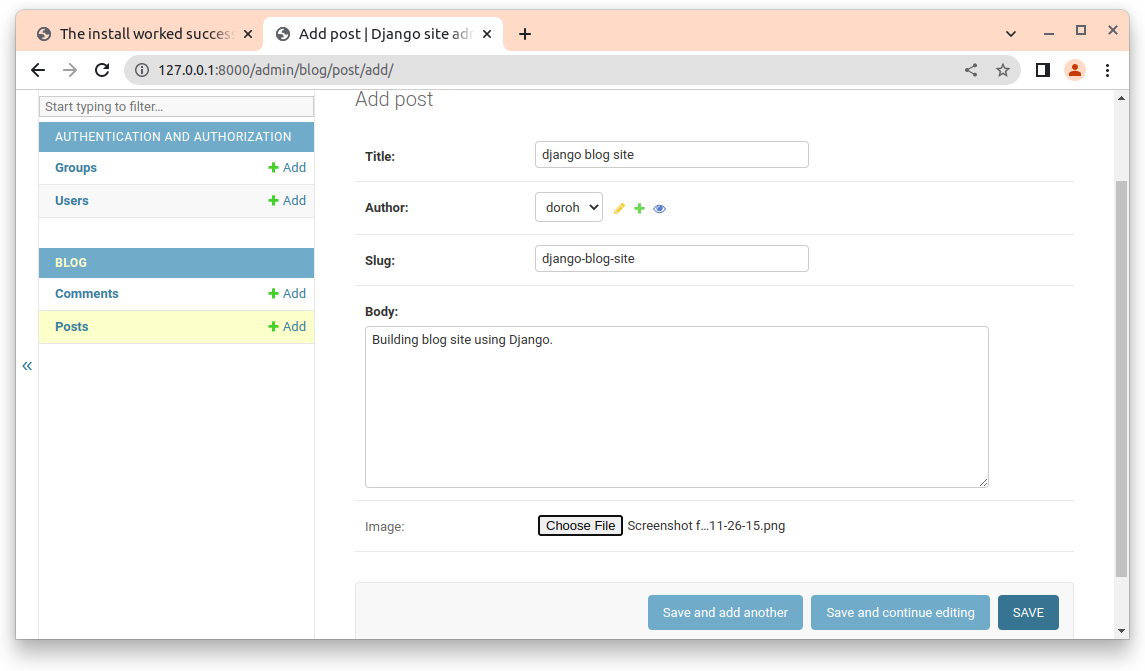Click the green plus icon beside Author
Image resolution: width=1145 pixels, height=671 pixels.
coord(639,209)
